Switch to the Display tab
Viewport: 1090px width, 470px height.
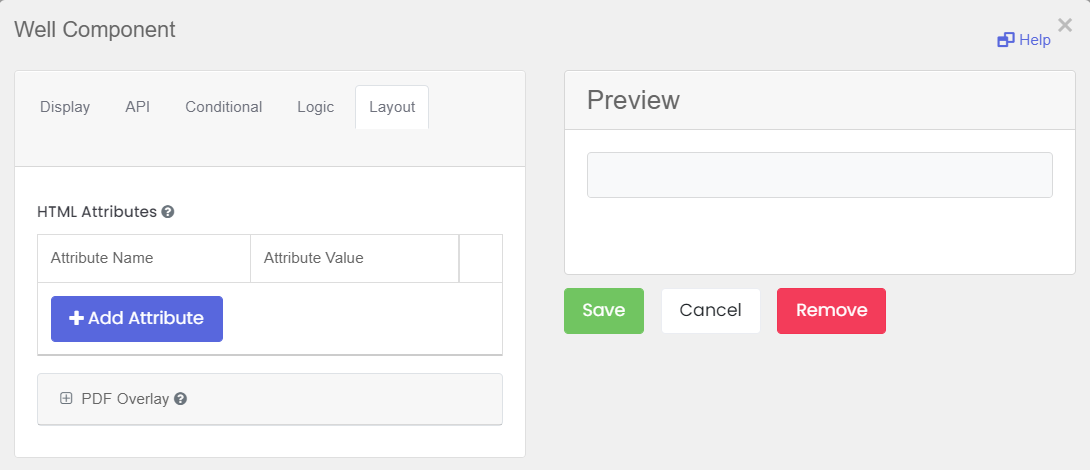[65, 107]
